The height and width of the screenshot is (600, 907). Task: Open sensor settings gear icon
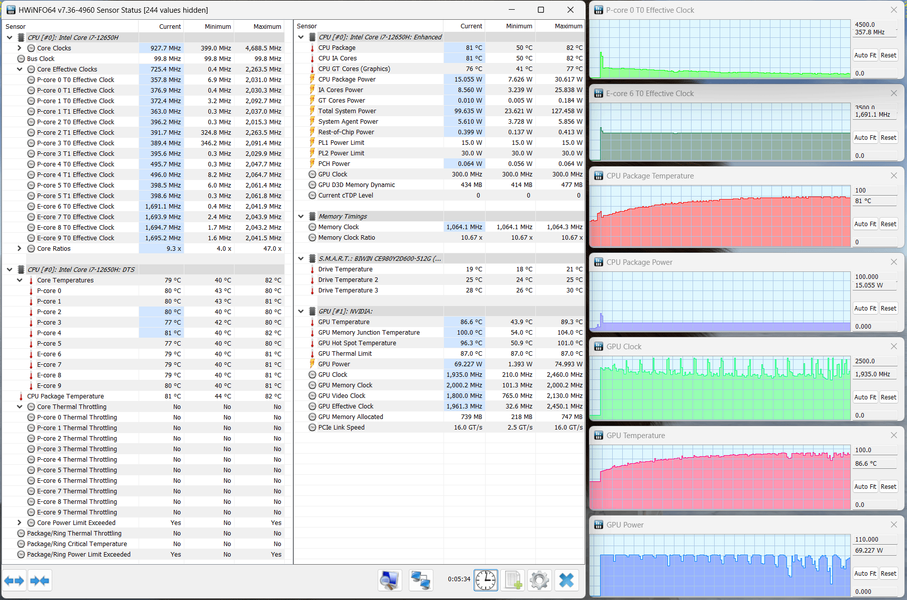[539, 580]
